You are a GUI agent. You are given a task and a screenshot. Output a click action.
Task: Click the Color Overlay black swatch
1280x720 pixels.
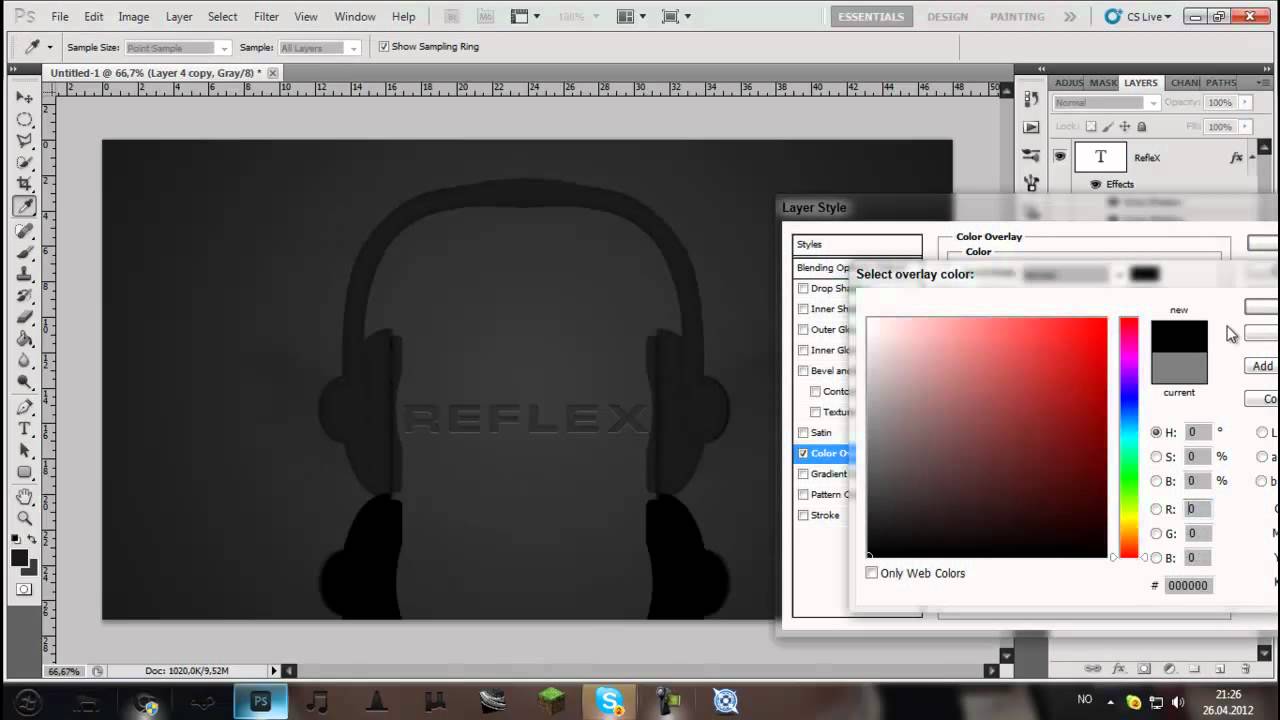click(x=1145, y=274)
